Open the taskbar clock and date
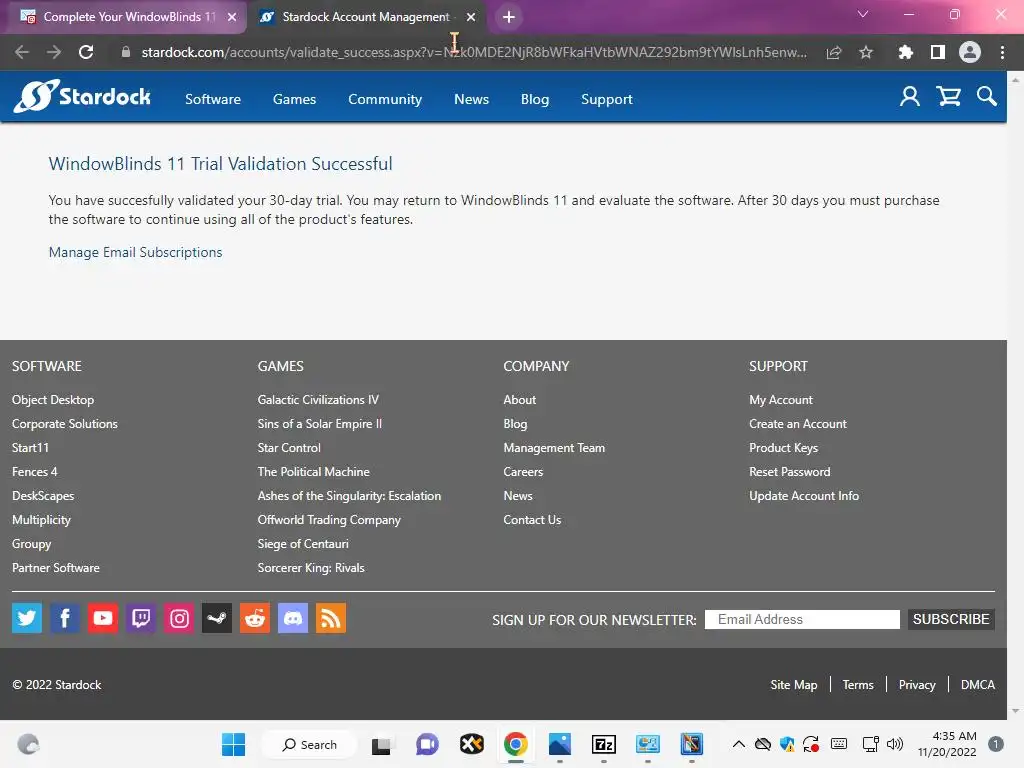Image resolution: width=1024 pixels, height=768 pixels. click(947, 744)
